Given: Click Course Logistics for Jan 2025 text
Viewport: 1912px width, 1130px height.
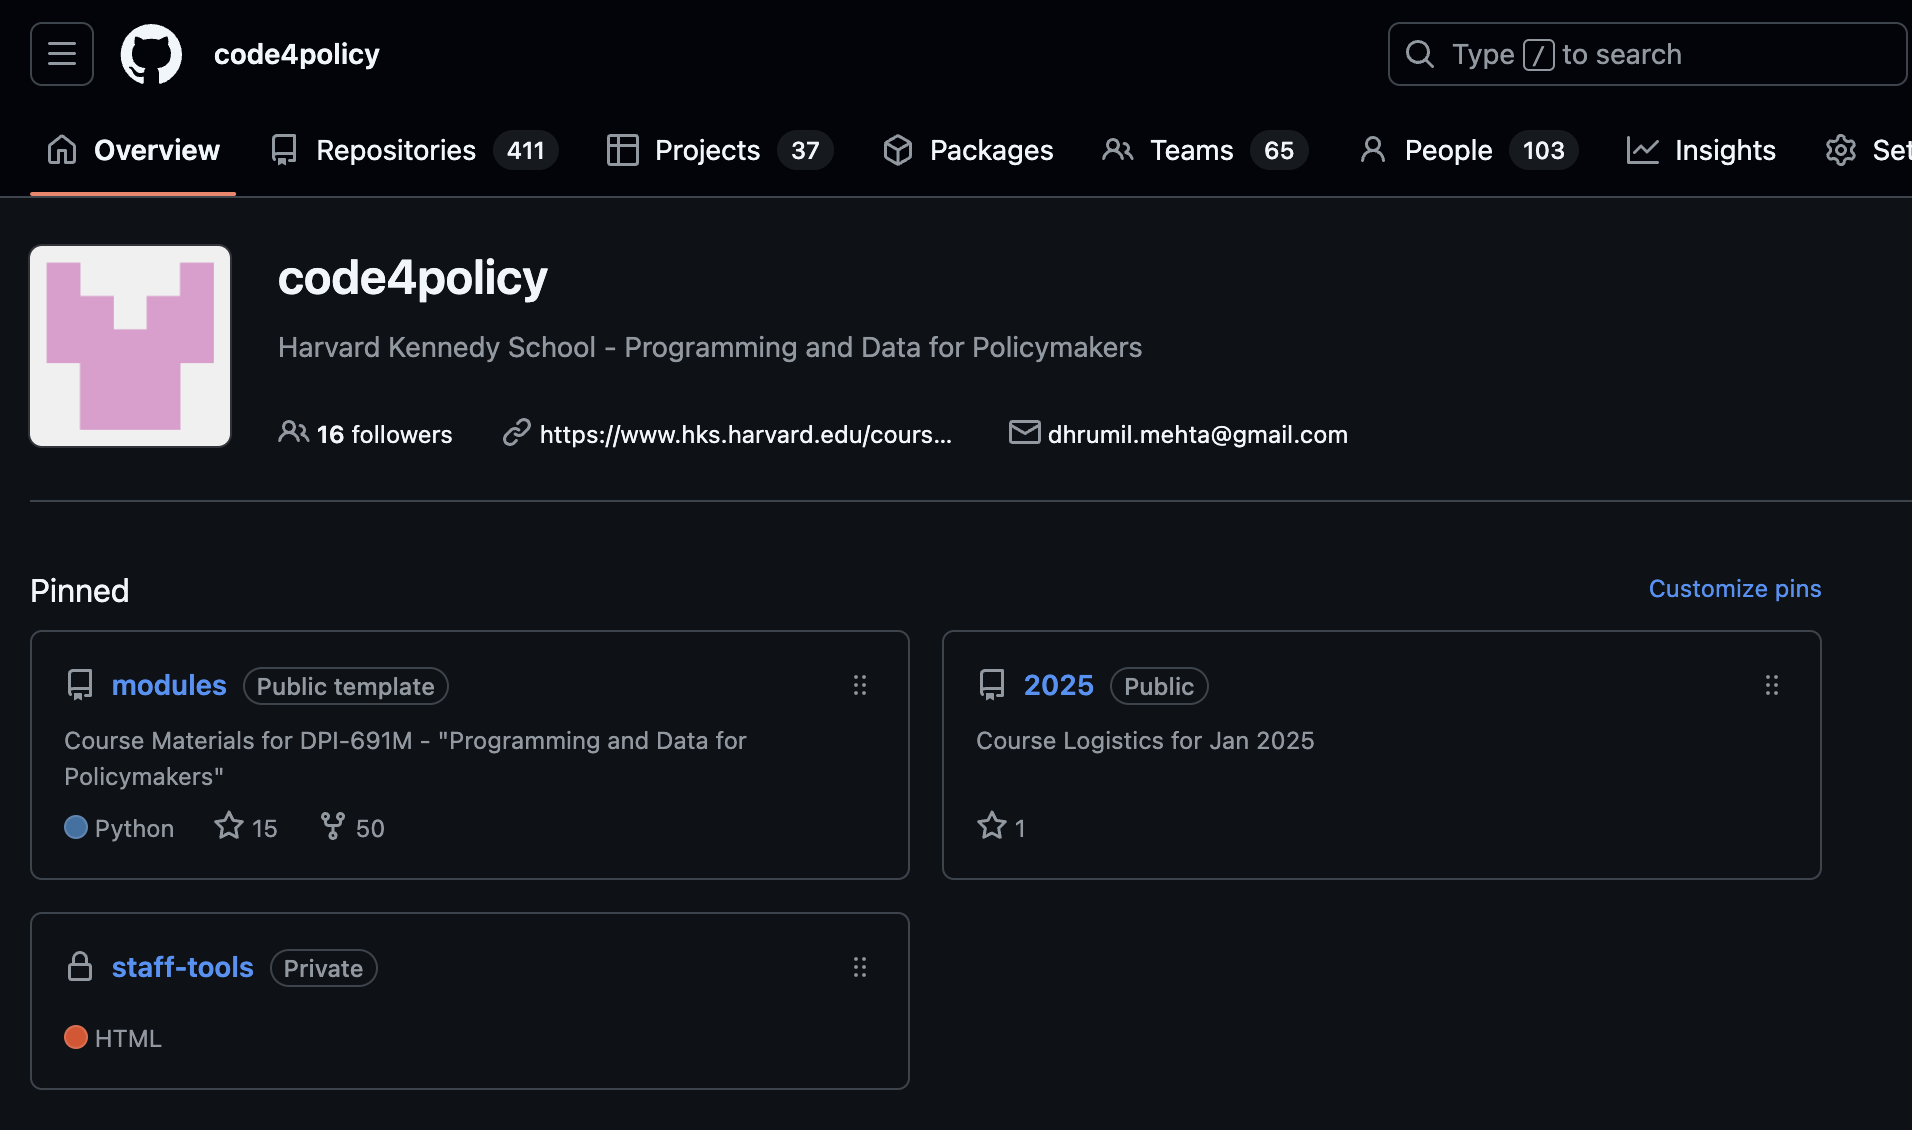Looking at the screenshot, I should pos(1145,740).
